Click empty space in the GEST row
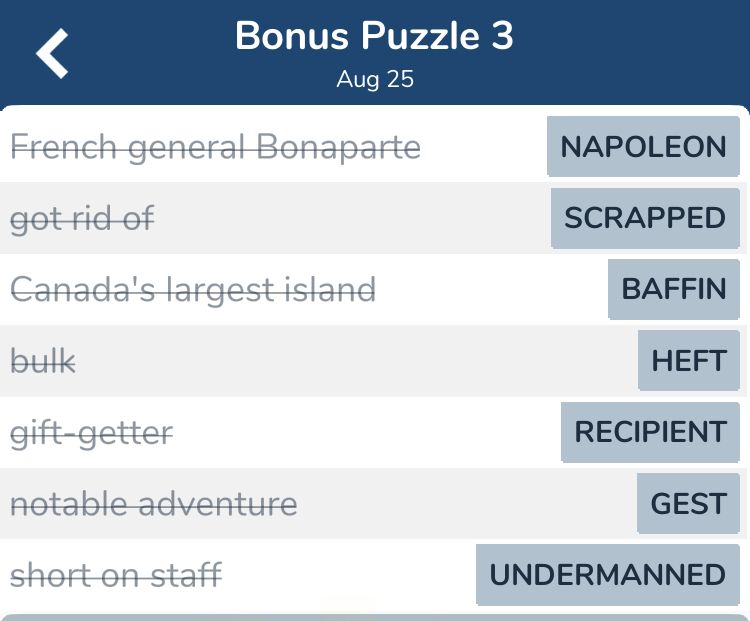 (x=466, y=504)
